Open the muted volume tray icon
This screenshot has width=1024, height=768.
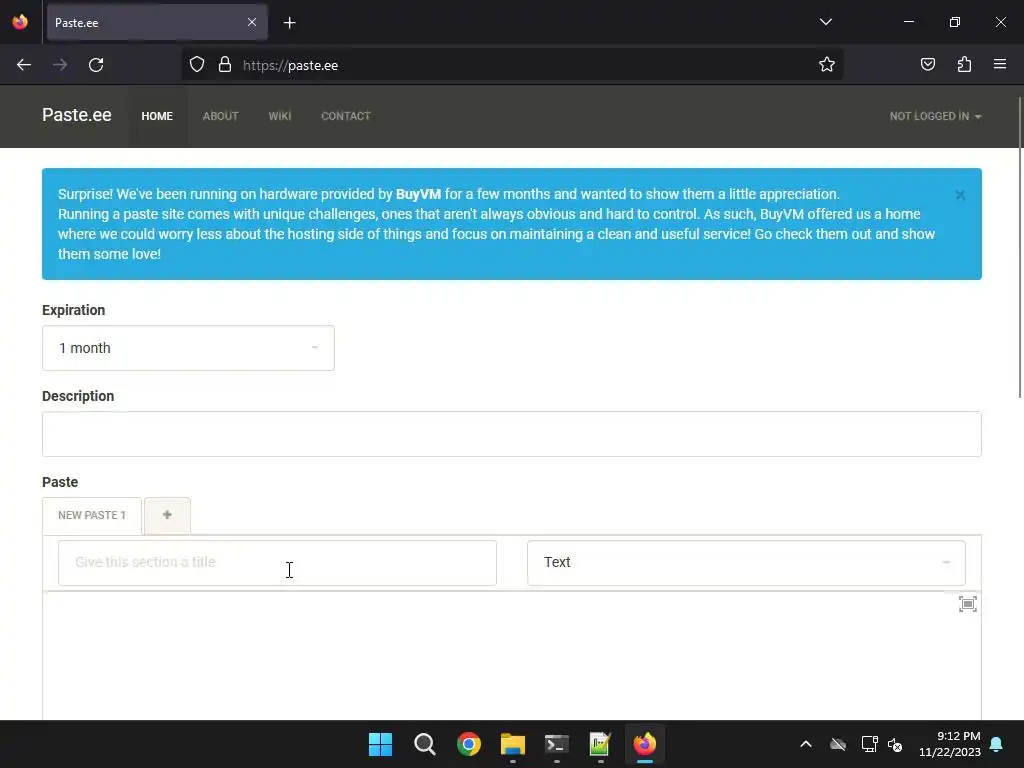(x=895, y=744)
